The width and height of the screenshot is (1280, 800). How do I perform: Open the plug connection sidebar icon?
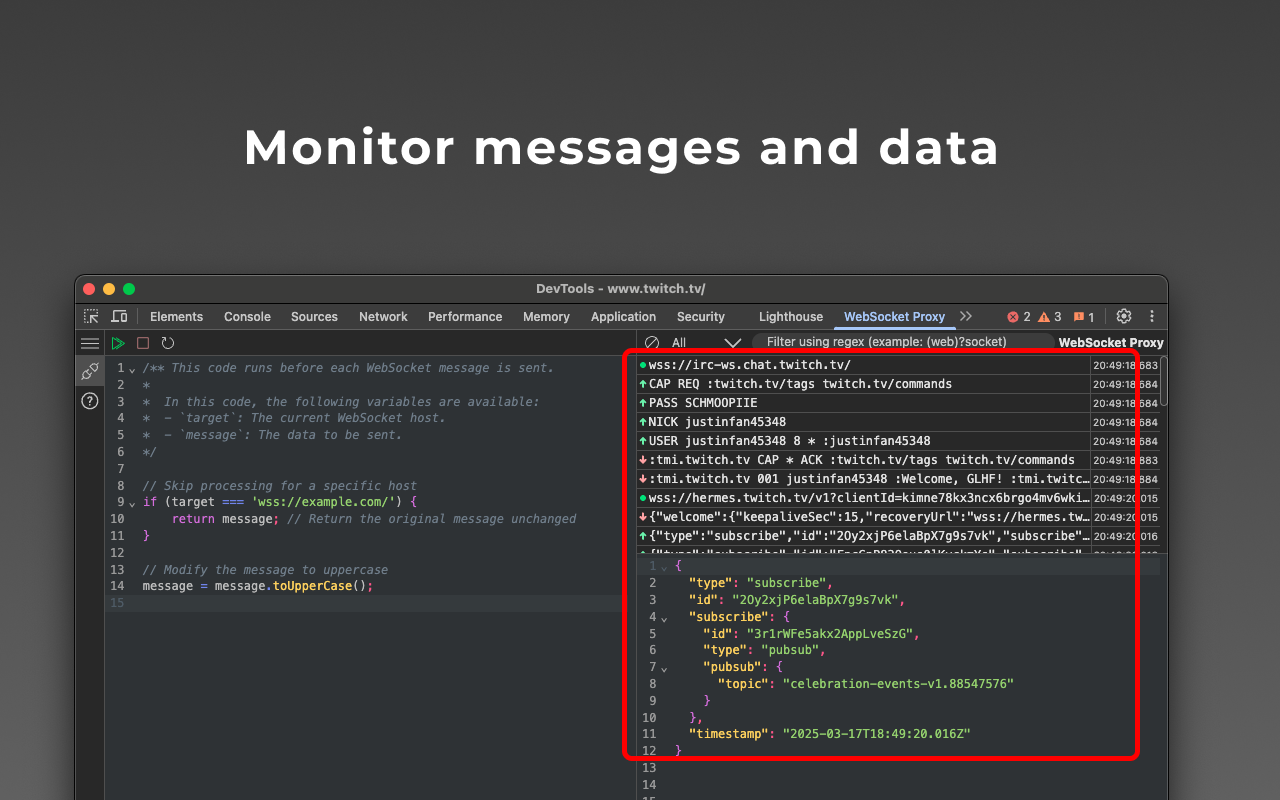90,371
